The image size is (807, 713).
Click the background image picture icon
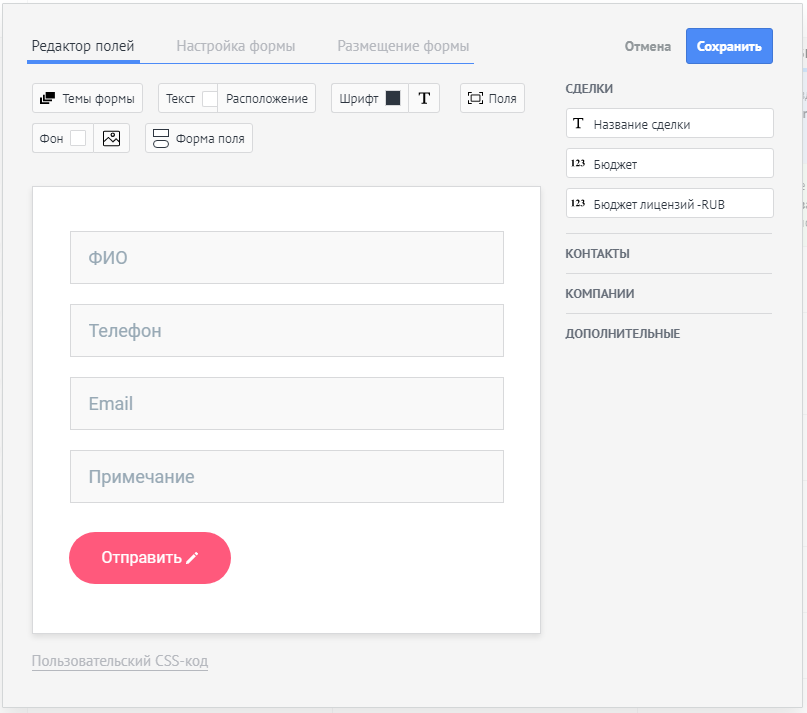pos(111,138)
